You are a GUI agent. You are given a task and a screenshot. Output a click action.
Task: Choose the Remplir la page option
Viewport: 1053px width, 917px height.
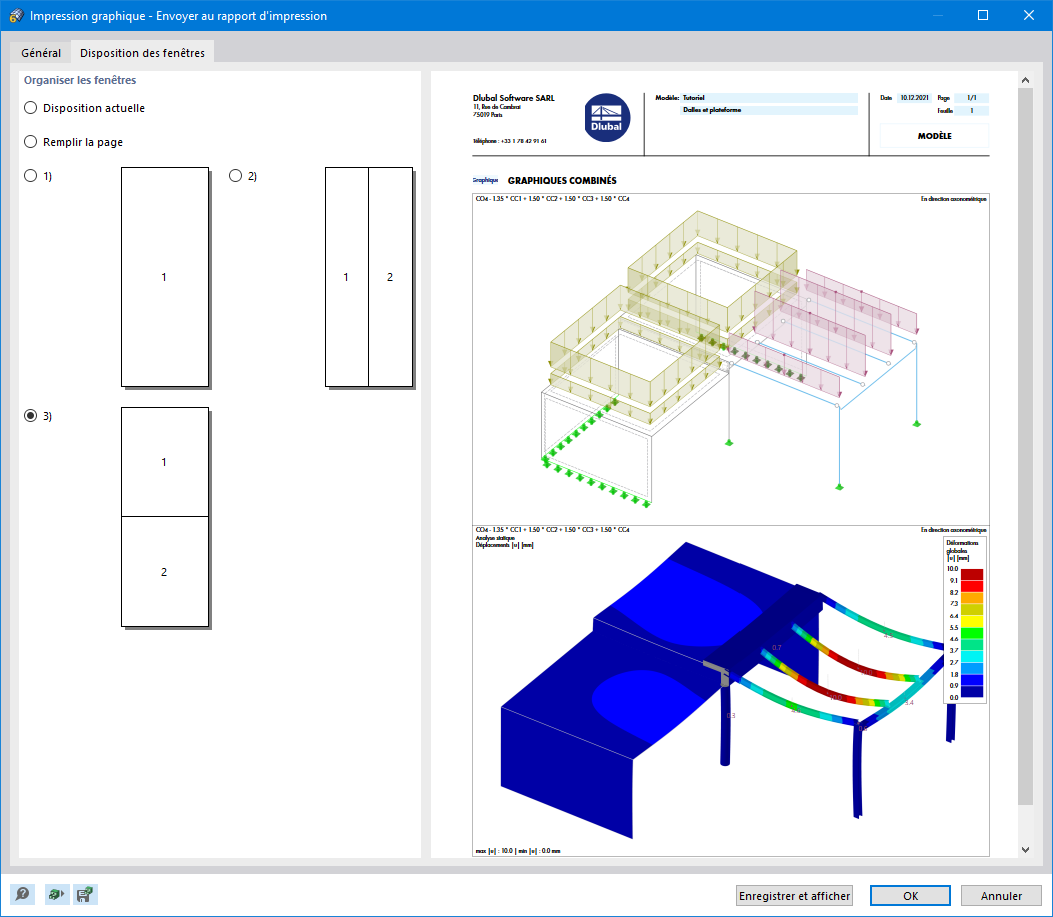(x=30, y=142)
